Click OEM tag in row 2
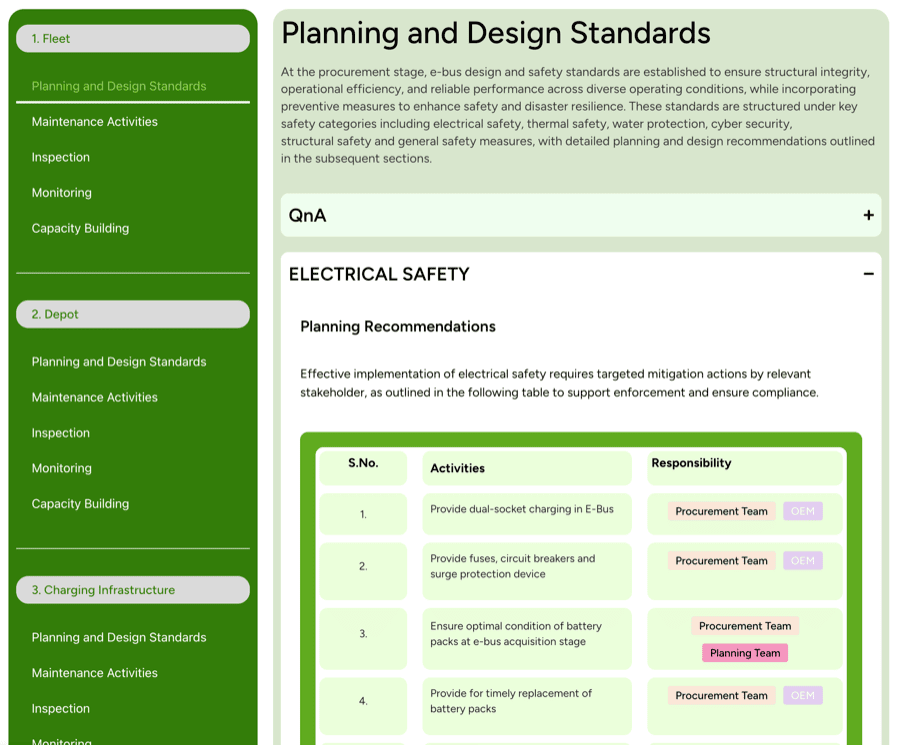 (802, 561)
